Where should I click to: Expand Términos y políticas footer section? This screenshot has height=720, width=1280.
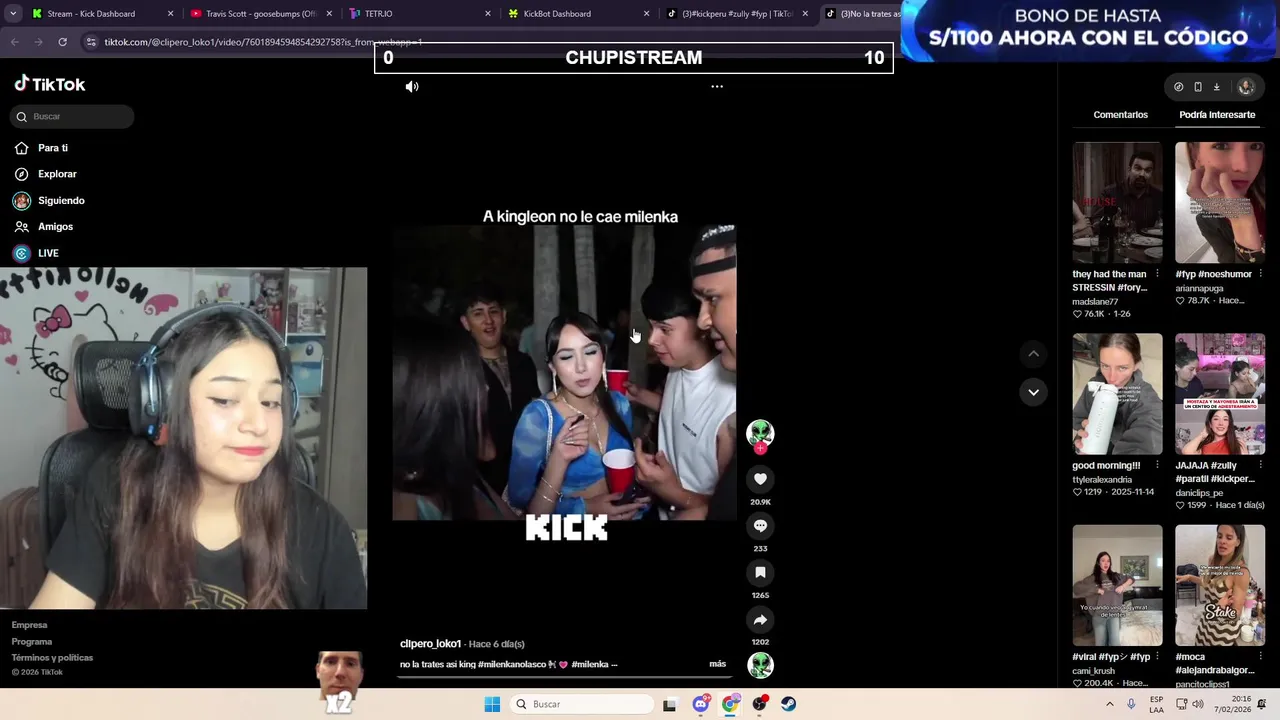click(x=52, y=657)
